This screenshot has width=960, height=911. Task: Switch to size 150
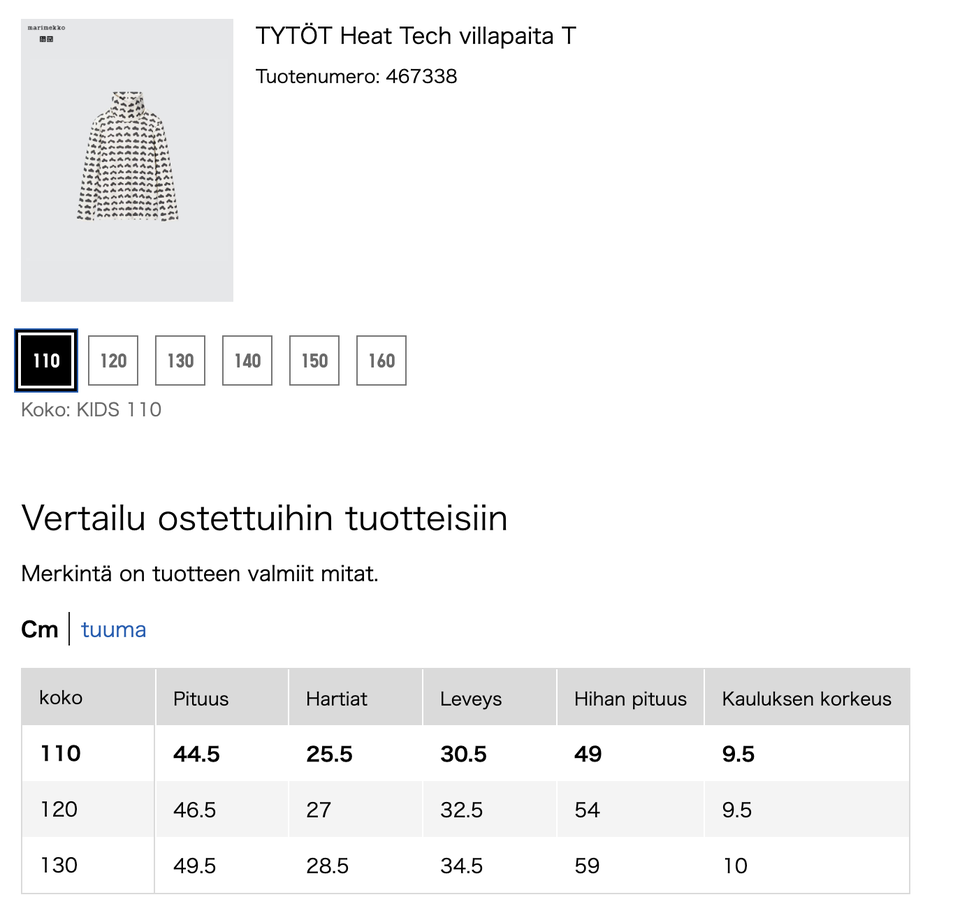point(314,360)
